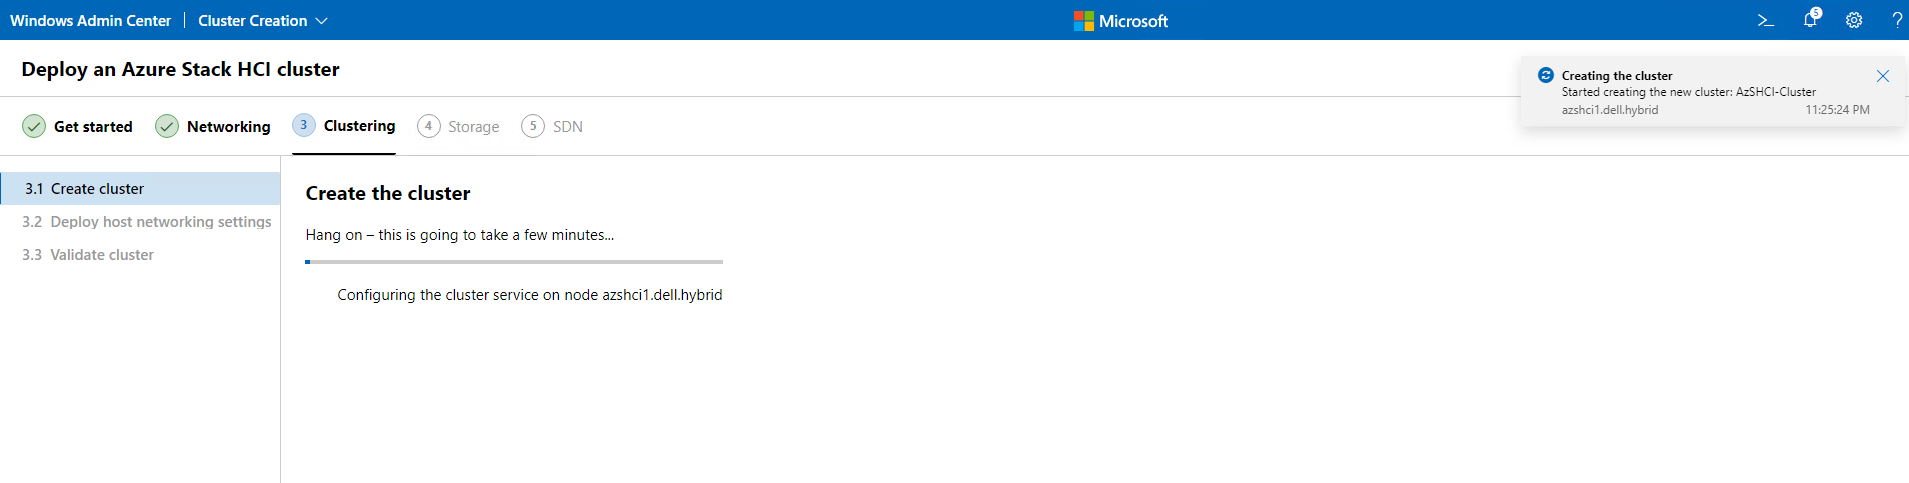Go to Windows Admin Center home
The width and height of the screenshot is (1909, 483).
90,20
